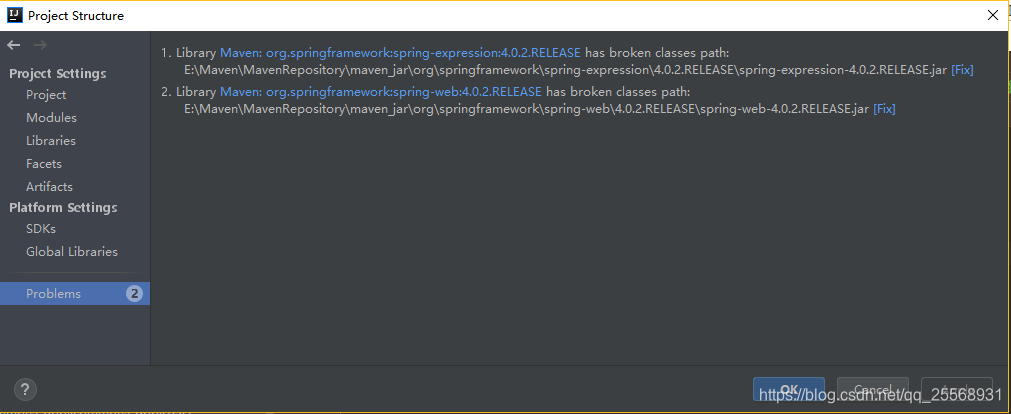
Task: Open the help question mark button
Action: point(25,389)
